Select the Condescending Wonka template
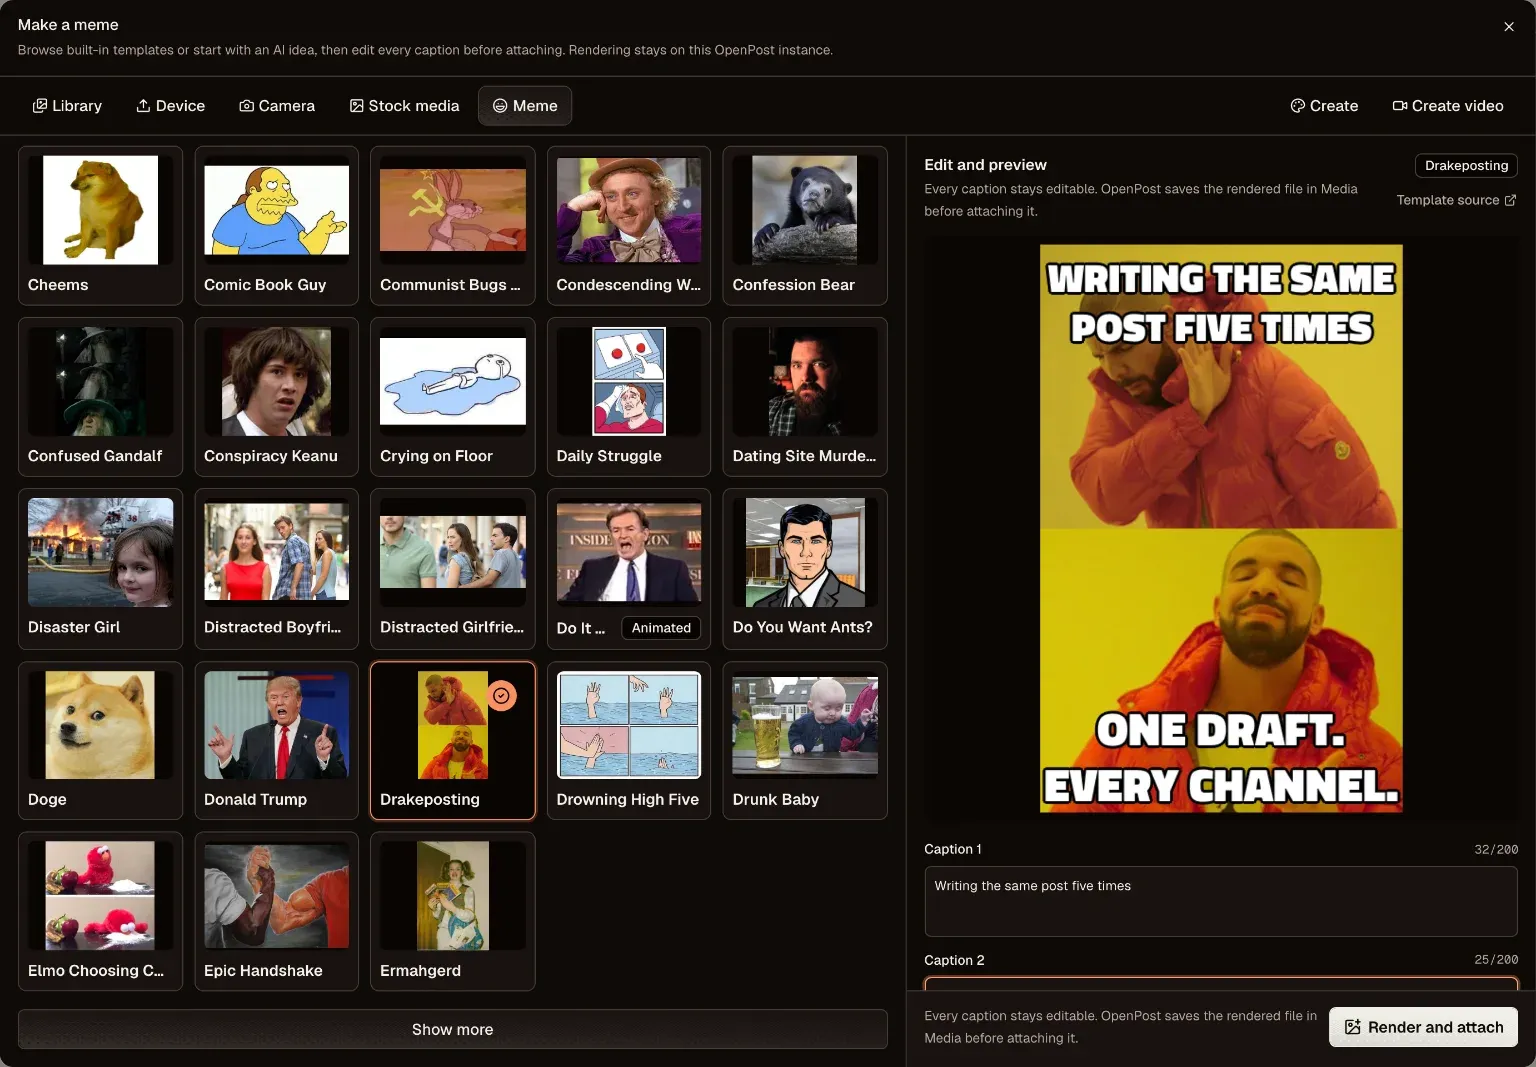The image size is (1536, 1067). (629, 225)
